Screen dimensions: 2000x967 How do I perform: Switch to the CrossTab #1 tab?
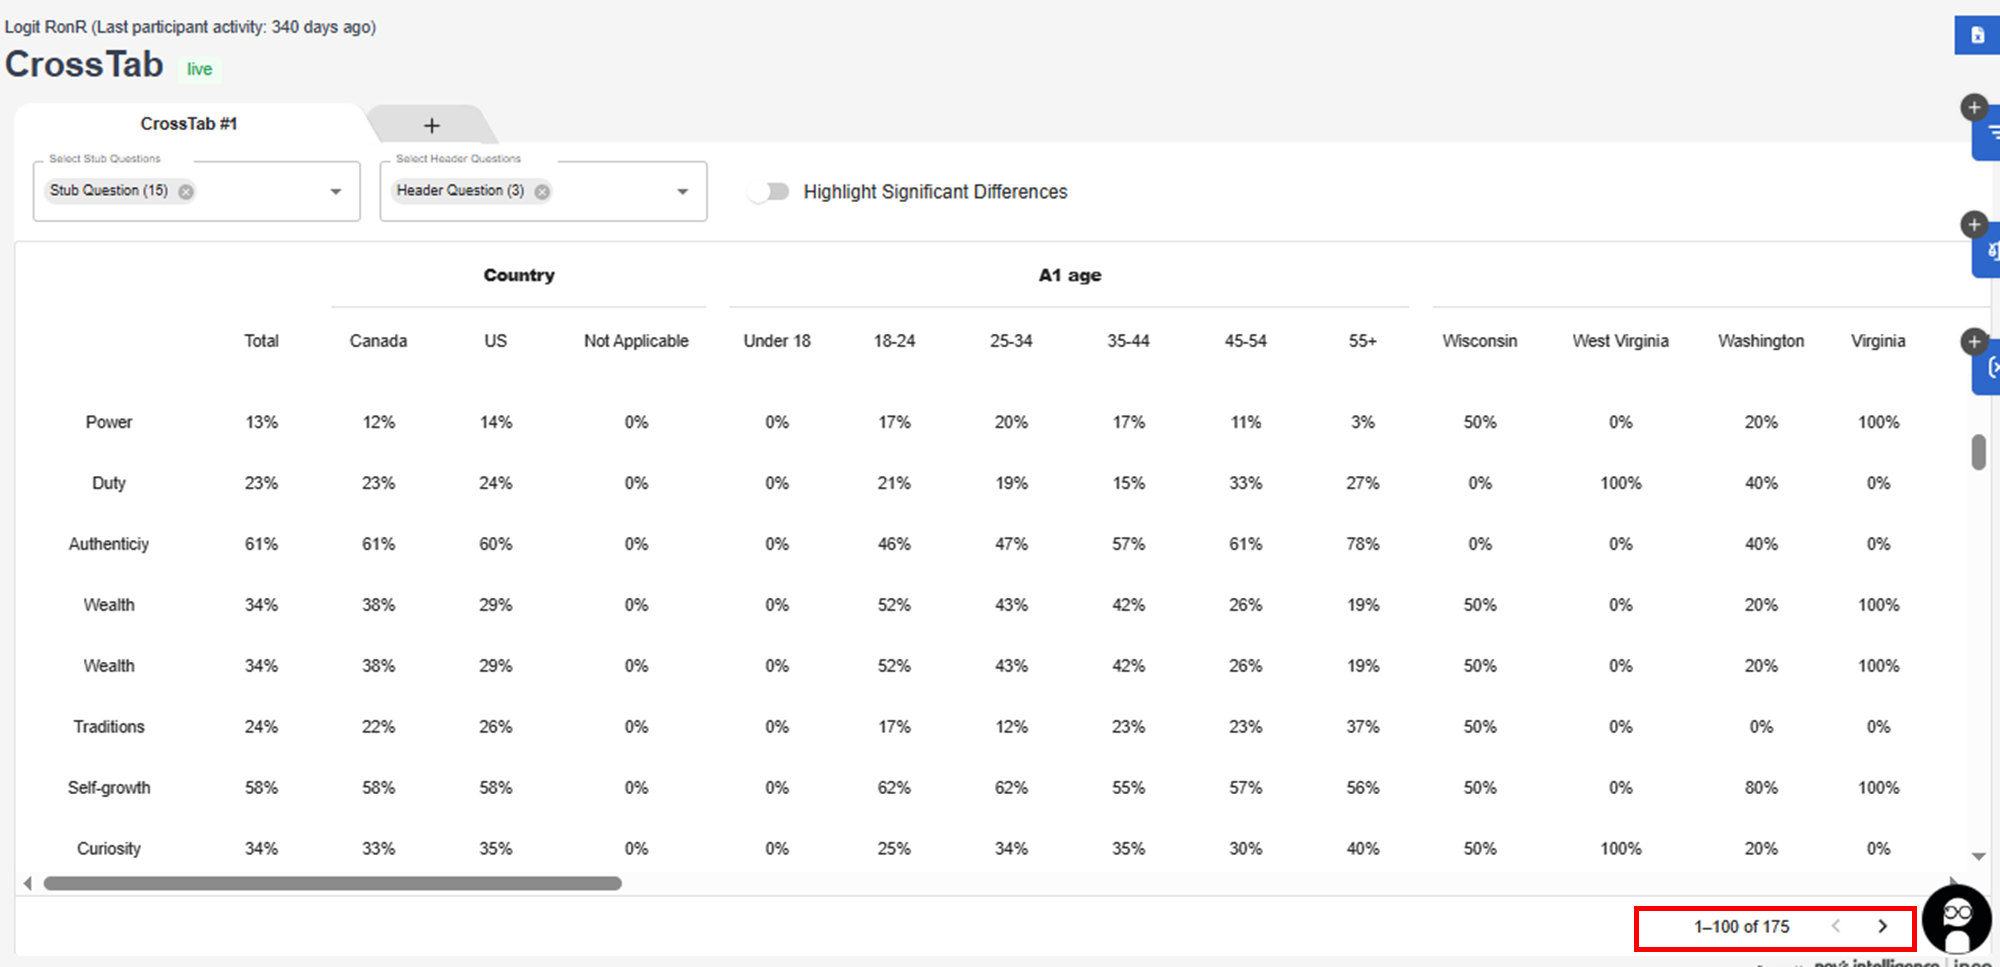[x=189, y=124]
